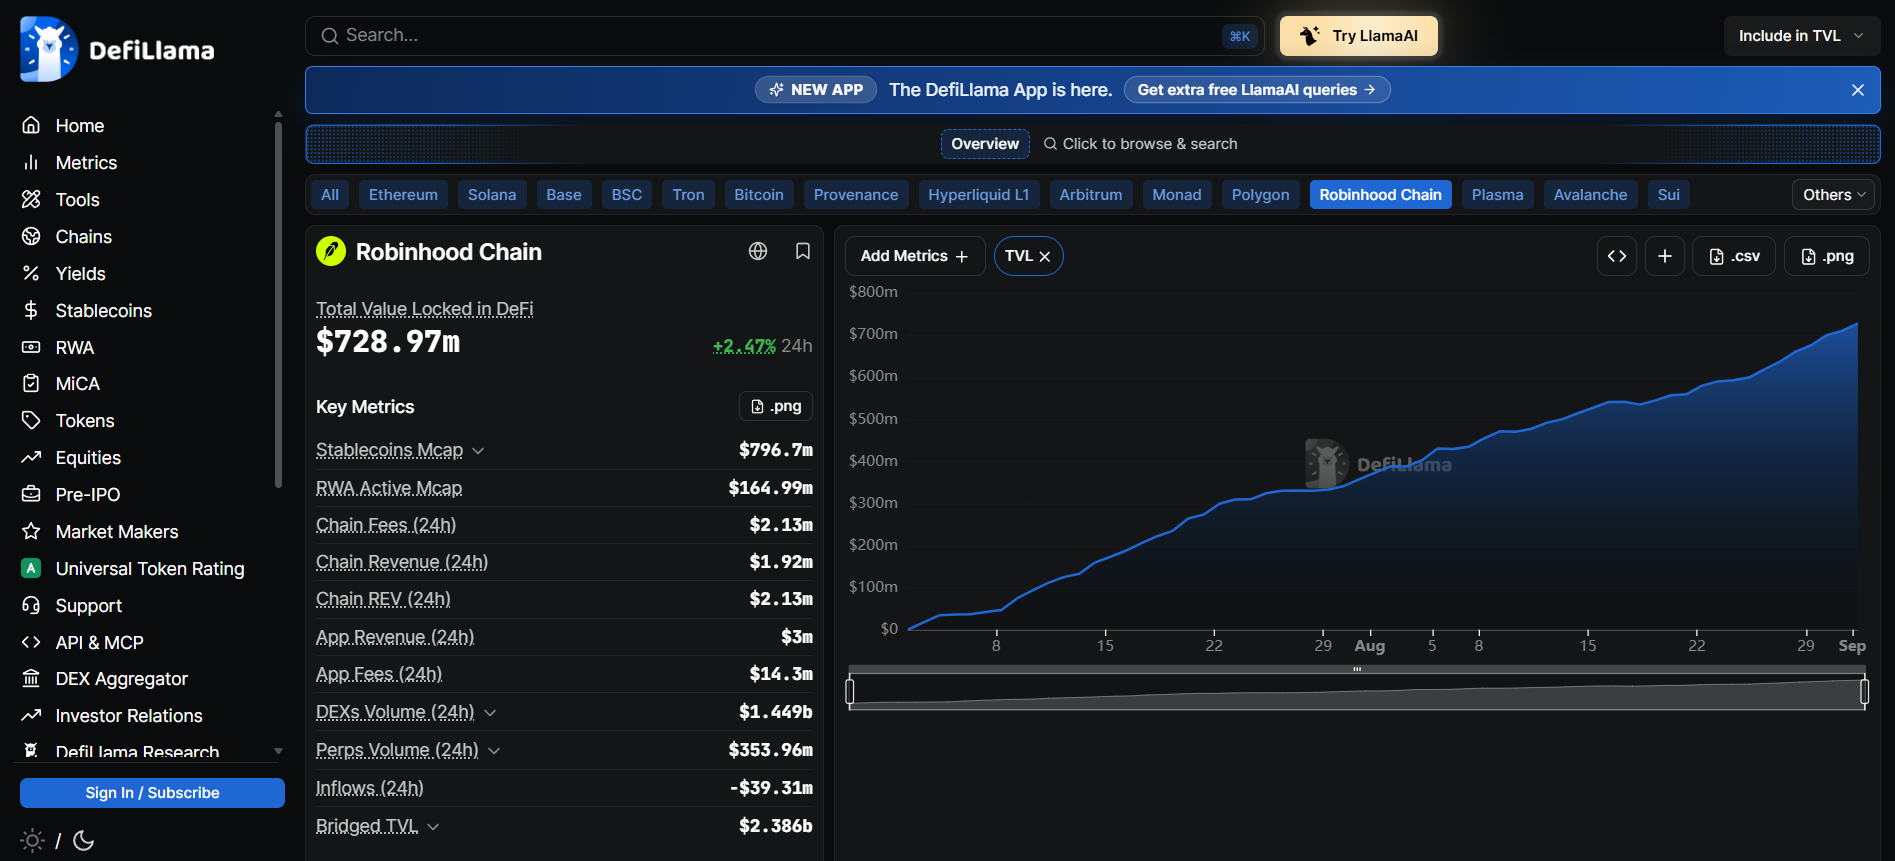Open the Others chains dropdown
The image size is (1895, 861).
[1833, 195]
